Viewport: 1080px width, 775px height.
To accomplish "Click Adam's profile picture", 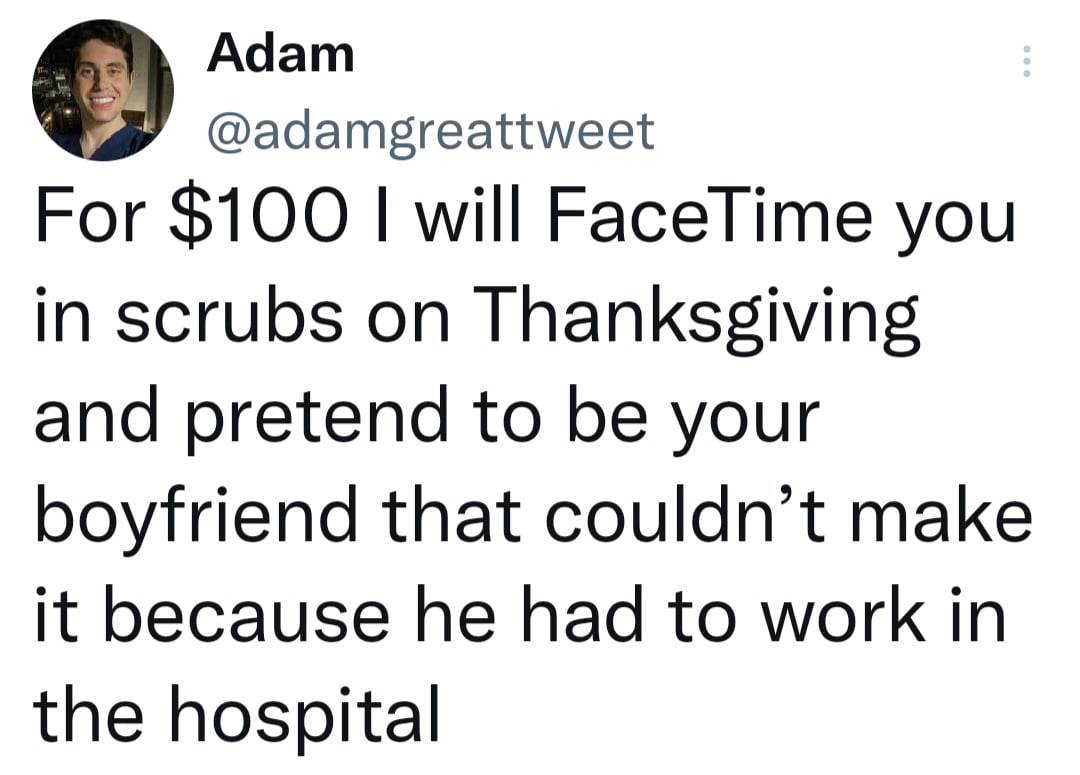I will [x=103, y=90].
